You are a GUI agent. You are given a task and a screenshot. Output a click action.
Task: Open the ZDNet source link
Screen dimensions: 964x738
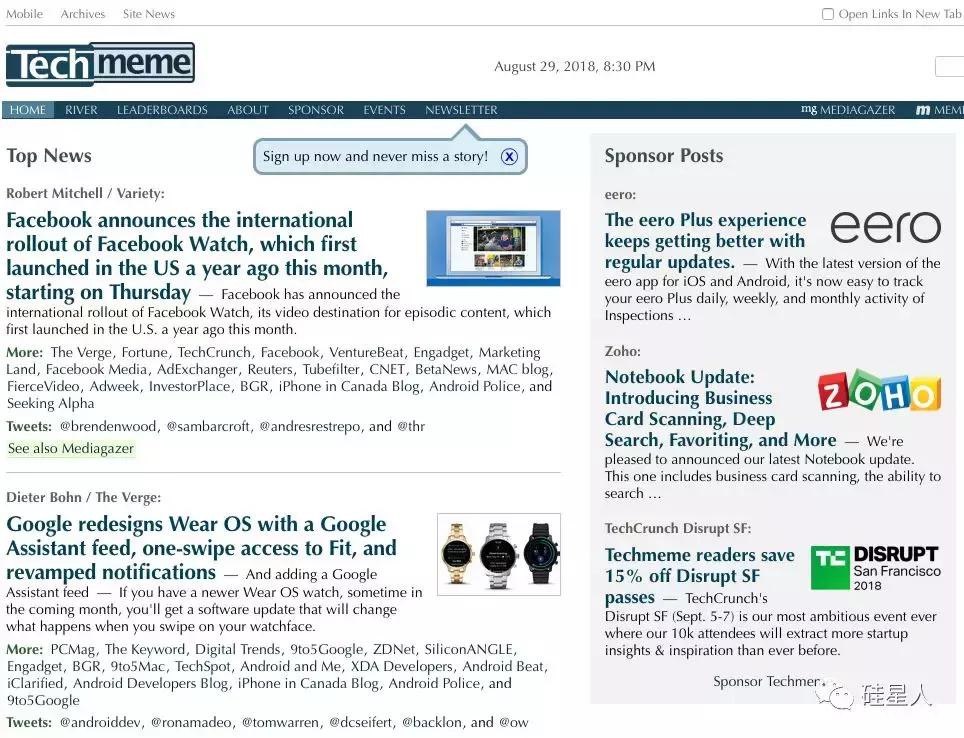[394, 649]
